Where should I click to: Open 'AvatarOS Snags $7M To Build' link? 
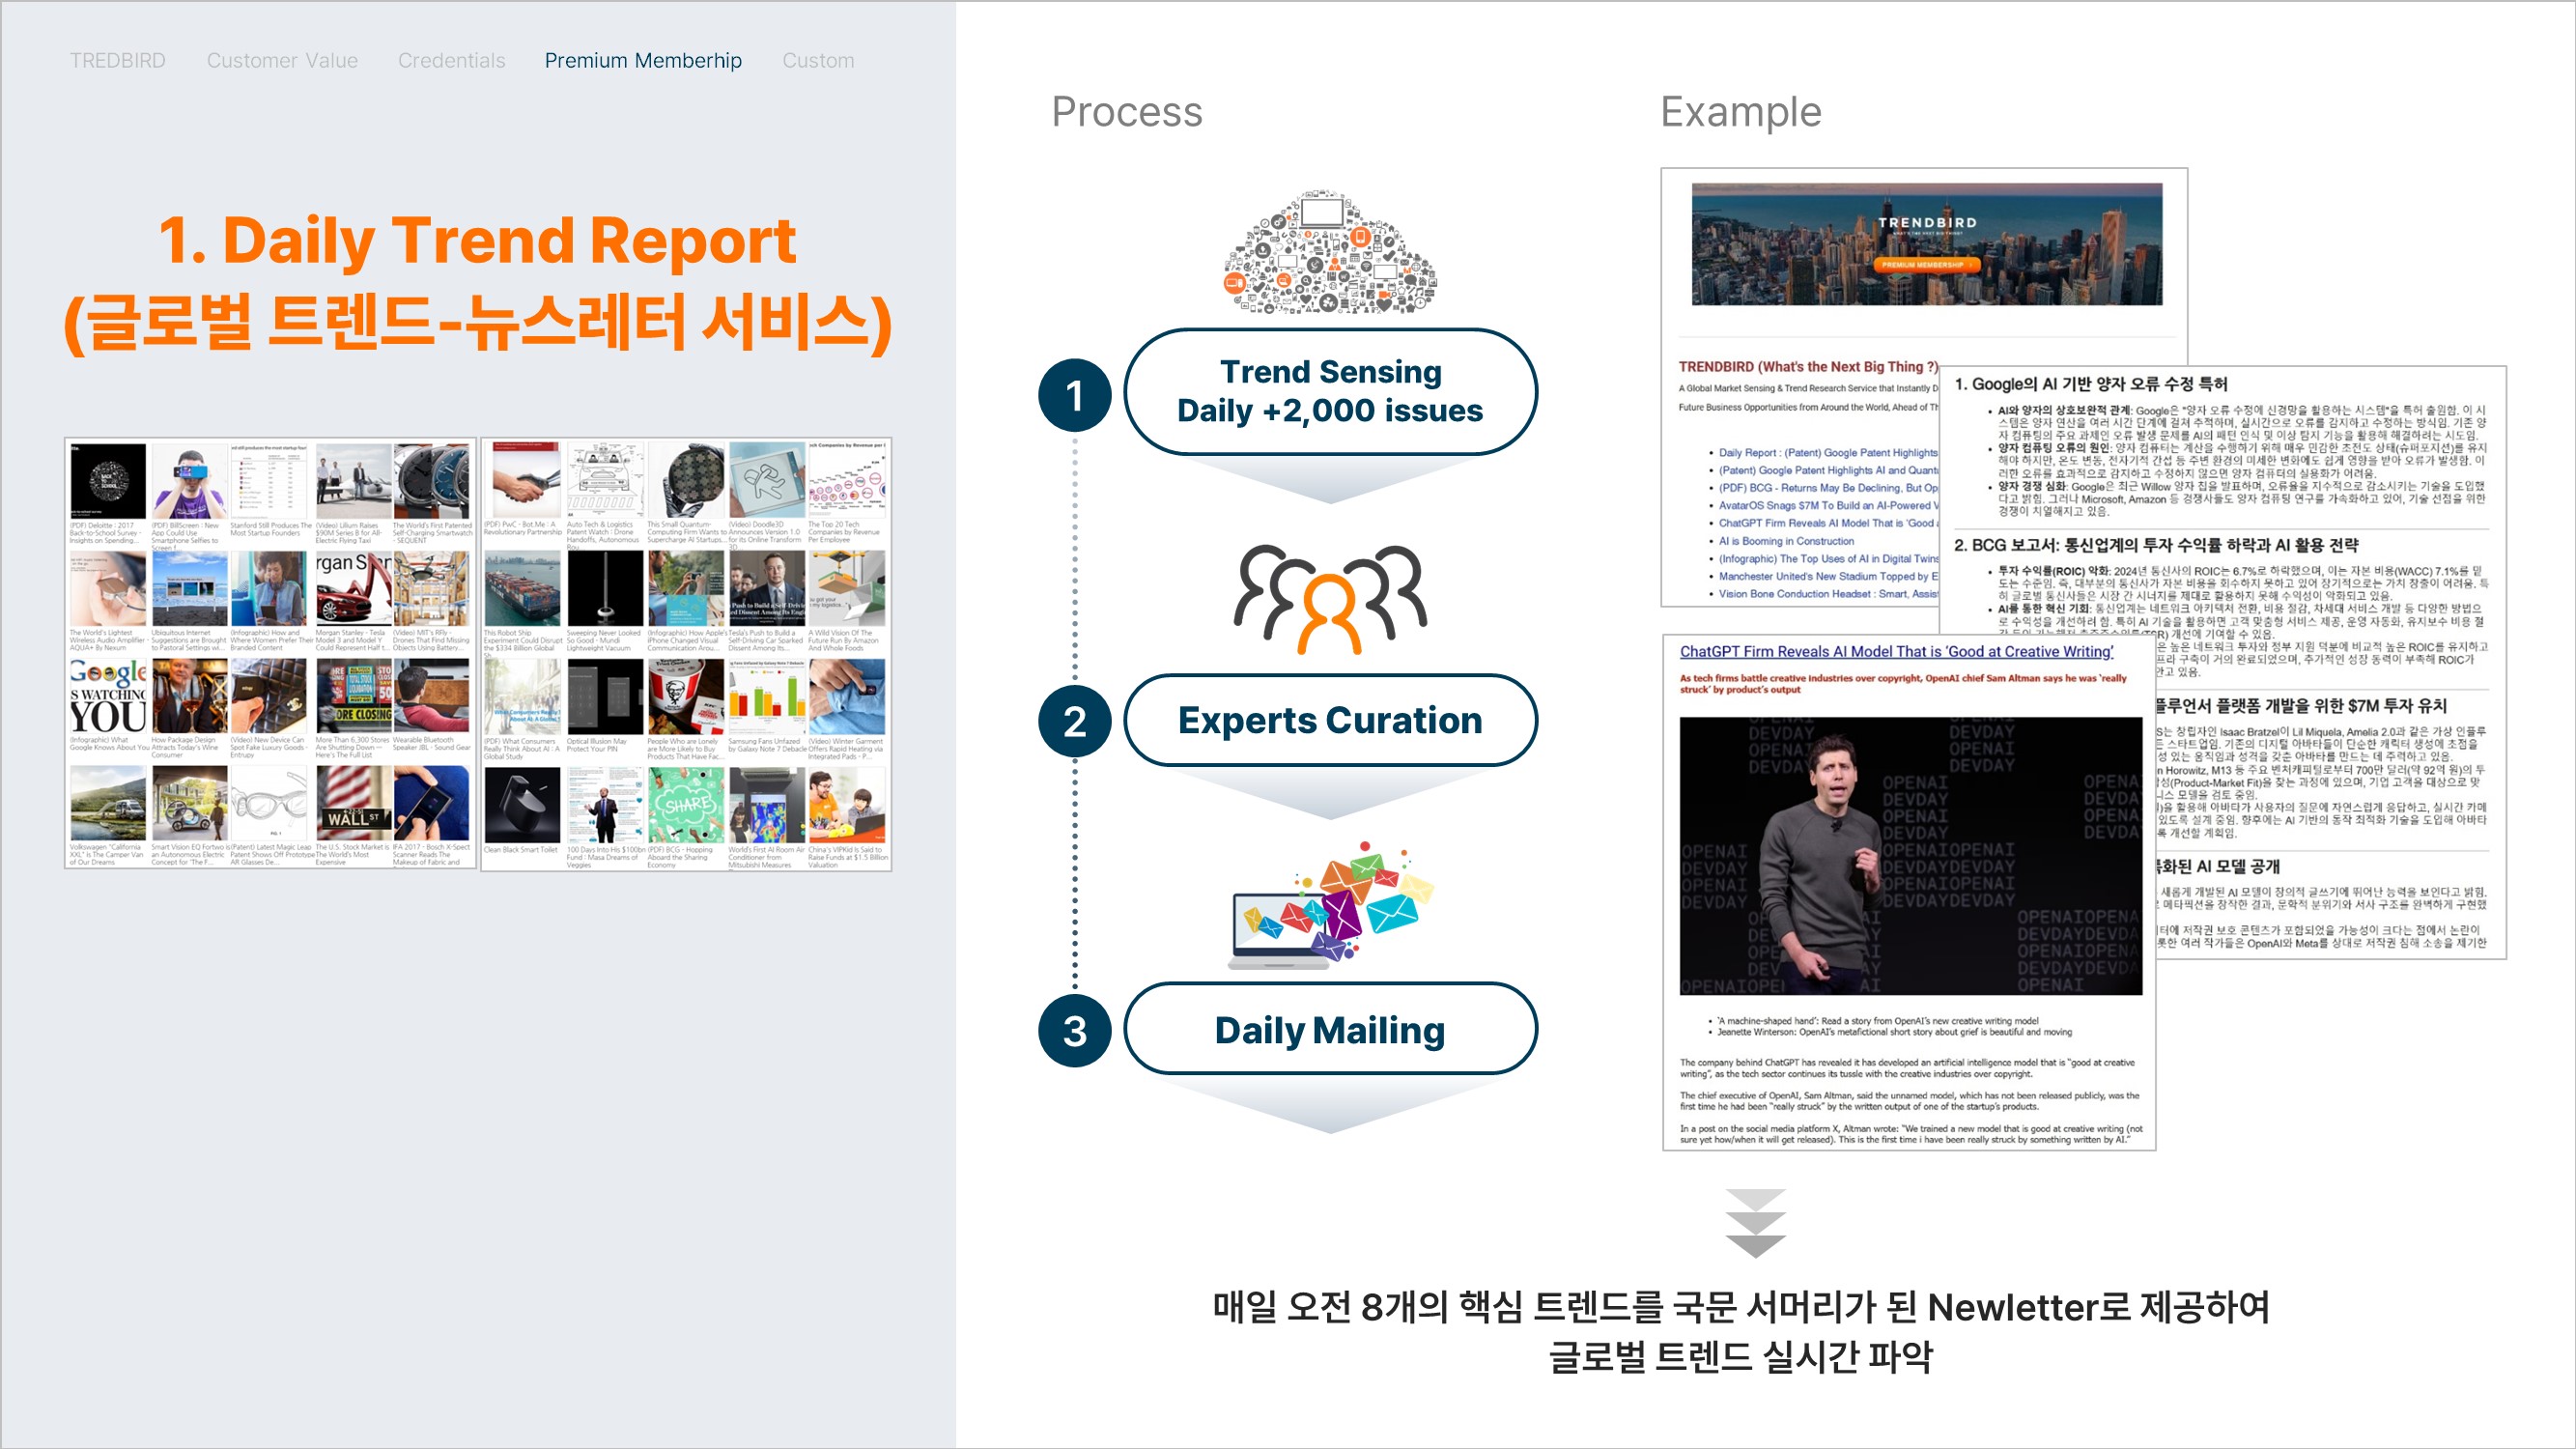tap(1828, 506)
